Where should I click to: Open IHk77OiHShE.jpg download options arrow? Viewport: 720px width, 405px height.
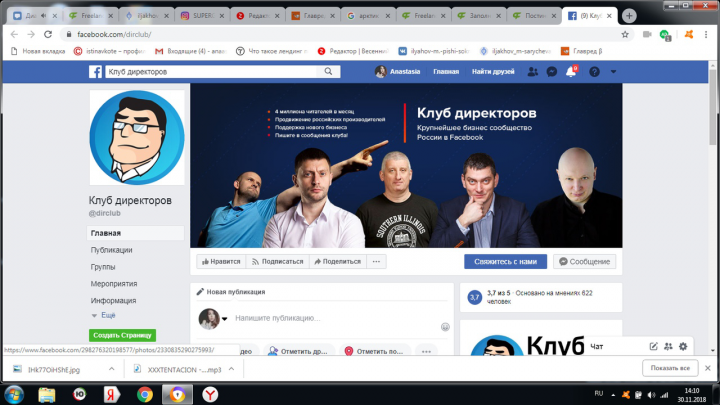(112, 369)
